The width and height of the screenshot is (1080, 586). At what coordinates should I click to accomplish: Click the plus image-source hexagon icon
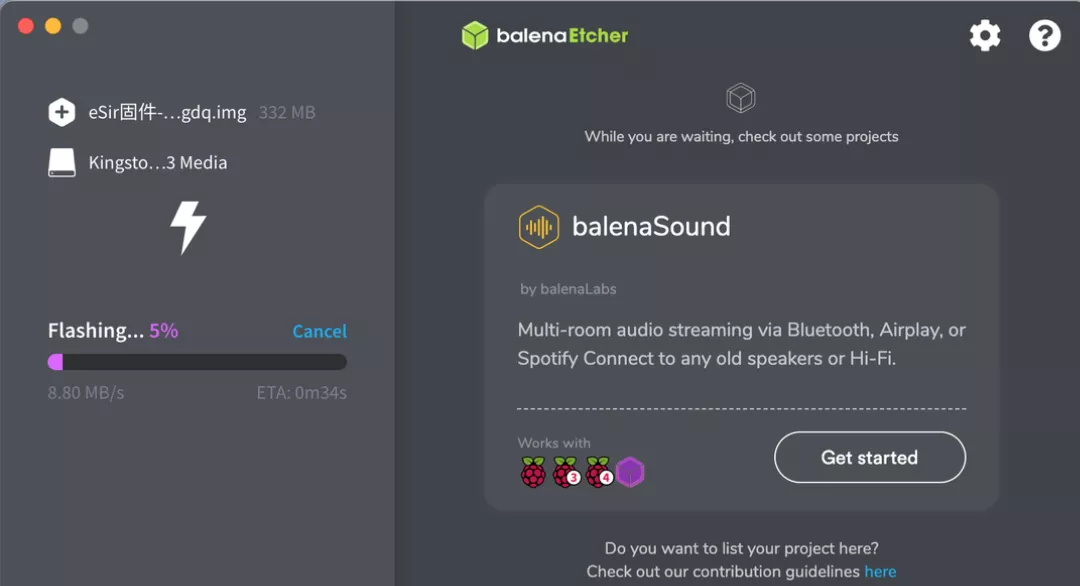pos(61,112)
